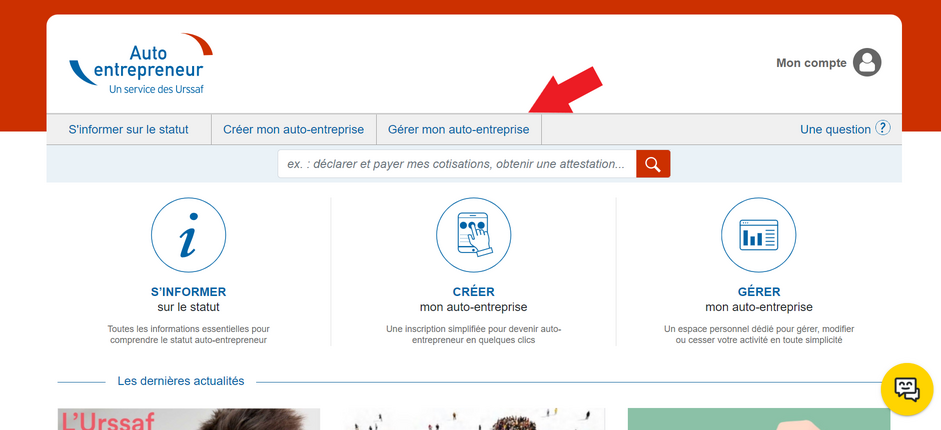Select the S'informer information circle icon

point(188,235)
